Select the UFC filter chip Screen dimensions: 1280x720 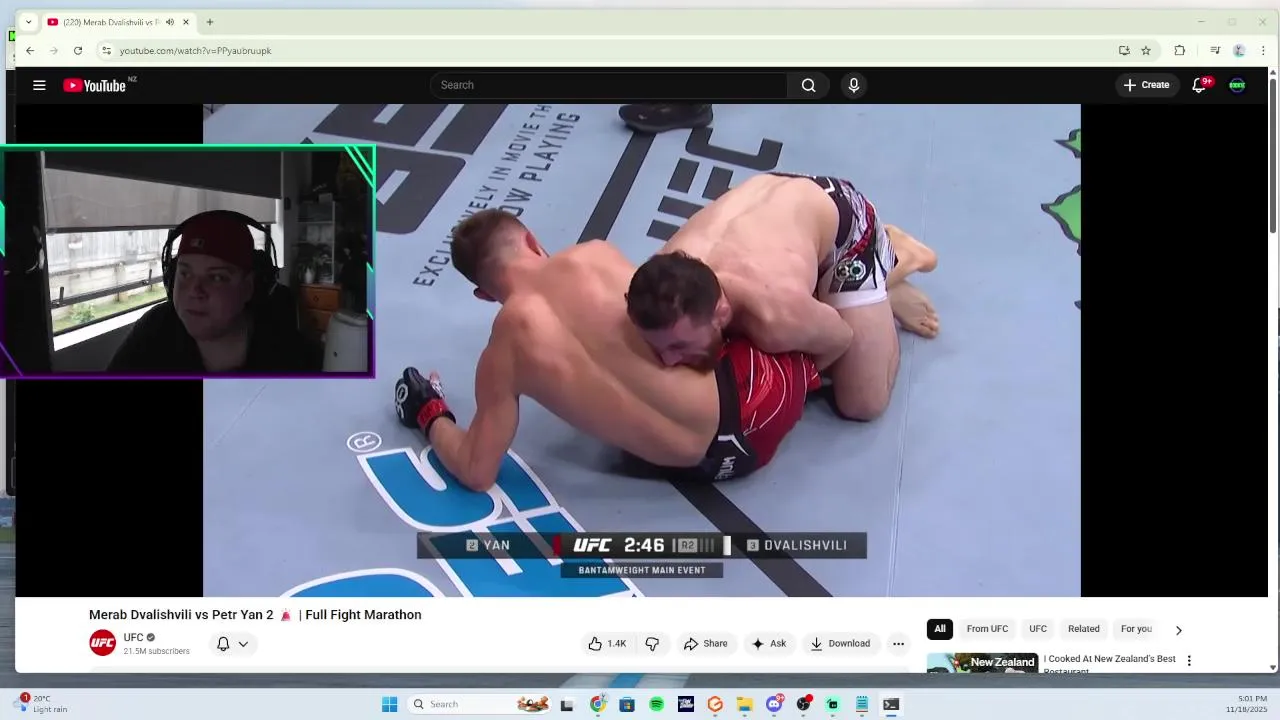pyautogui.click(x=1038, y=629)
